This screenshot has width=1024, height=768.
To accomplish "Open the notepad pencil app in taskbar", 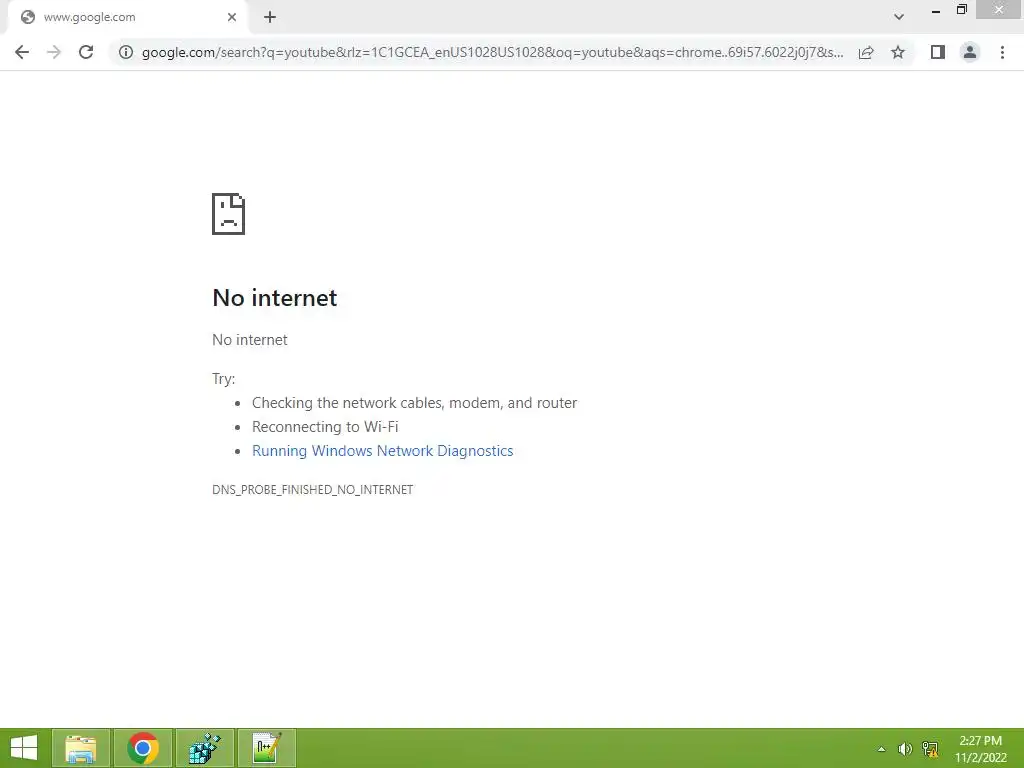I will click(x=266, y=748).
